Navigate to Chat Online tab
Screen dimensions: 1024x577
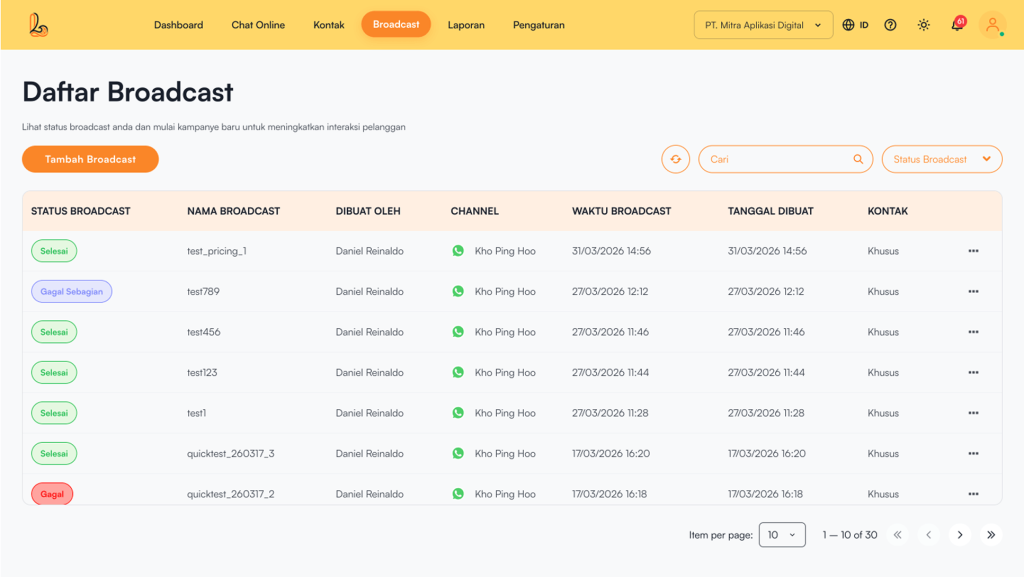[258, 25]
